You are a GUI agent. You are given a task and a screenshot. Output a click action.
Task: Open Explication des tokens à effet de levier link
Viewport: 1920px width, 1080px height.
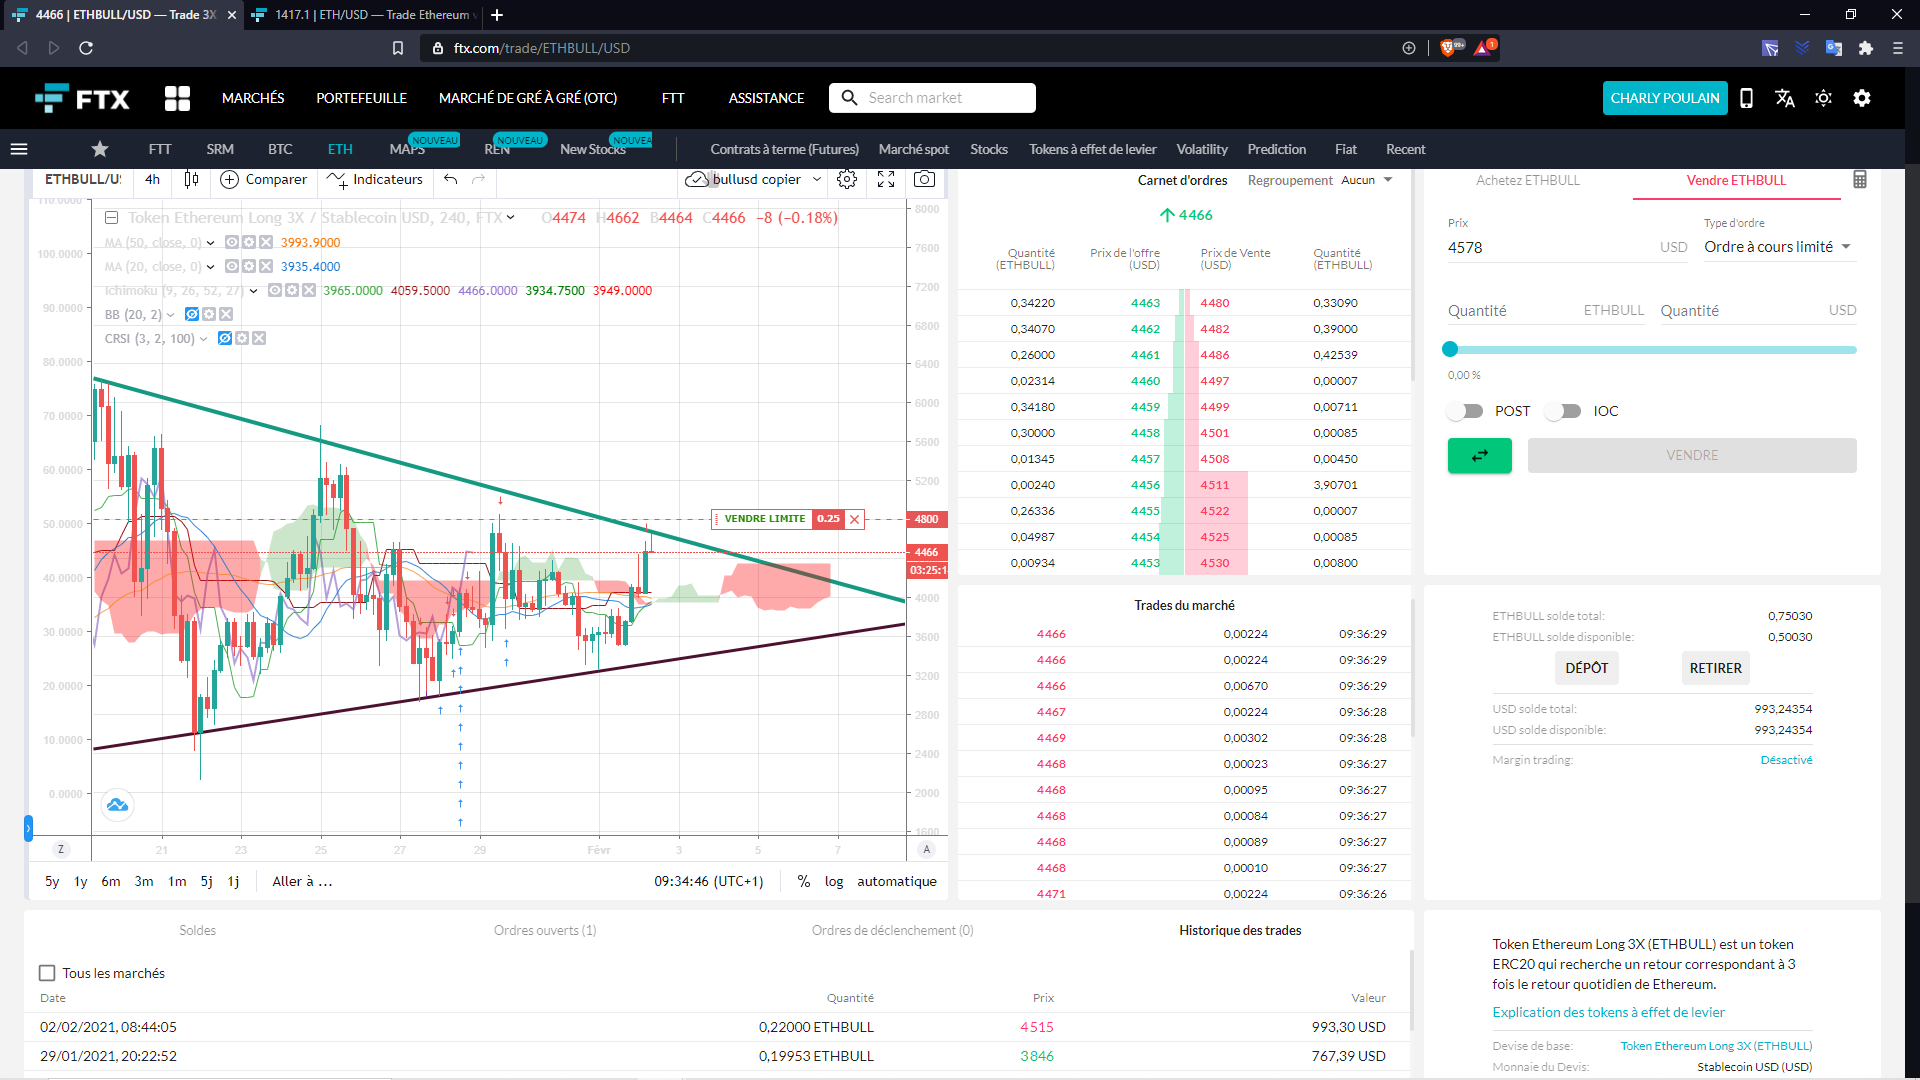click(1608, 1012)
